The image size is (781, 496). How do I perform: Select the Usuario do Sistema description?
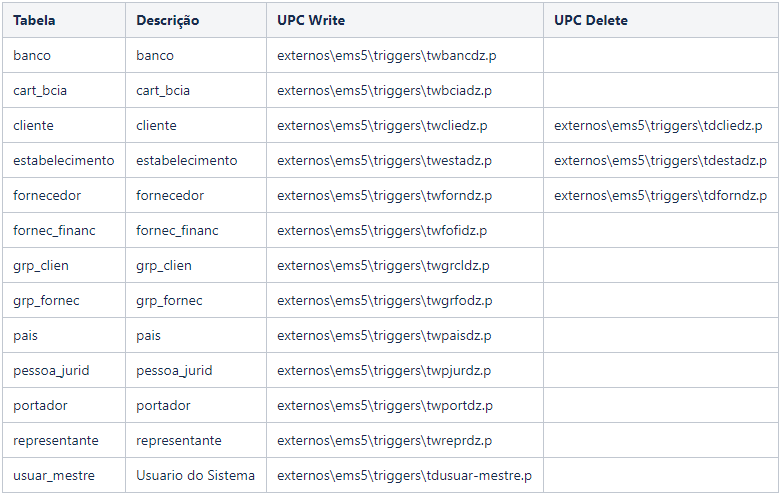coord(195,475)
